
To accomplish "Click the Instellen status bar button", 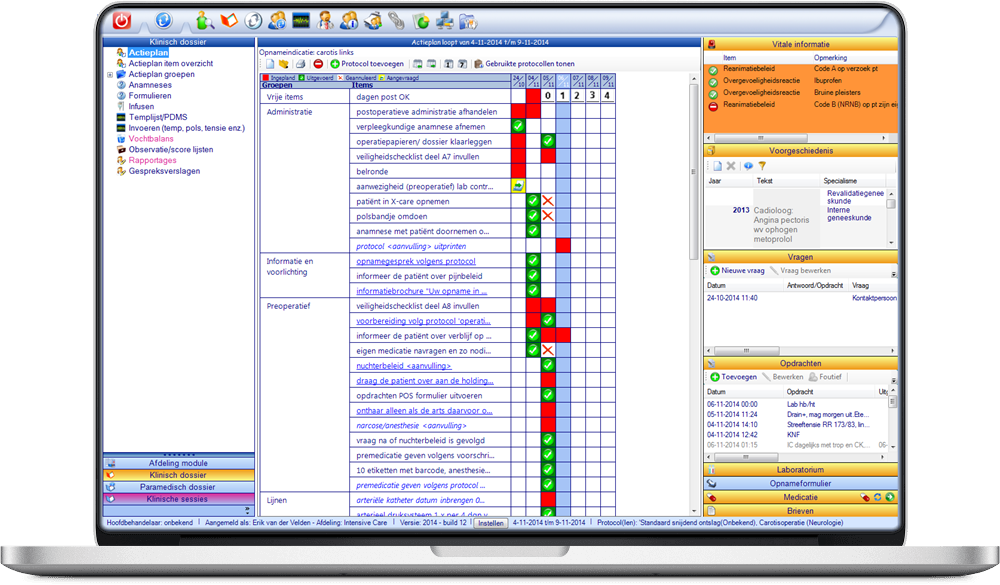I will coord(490,523).
